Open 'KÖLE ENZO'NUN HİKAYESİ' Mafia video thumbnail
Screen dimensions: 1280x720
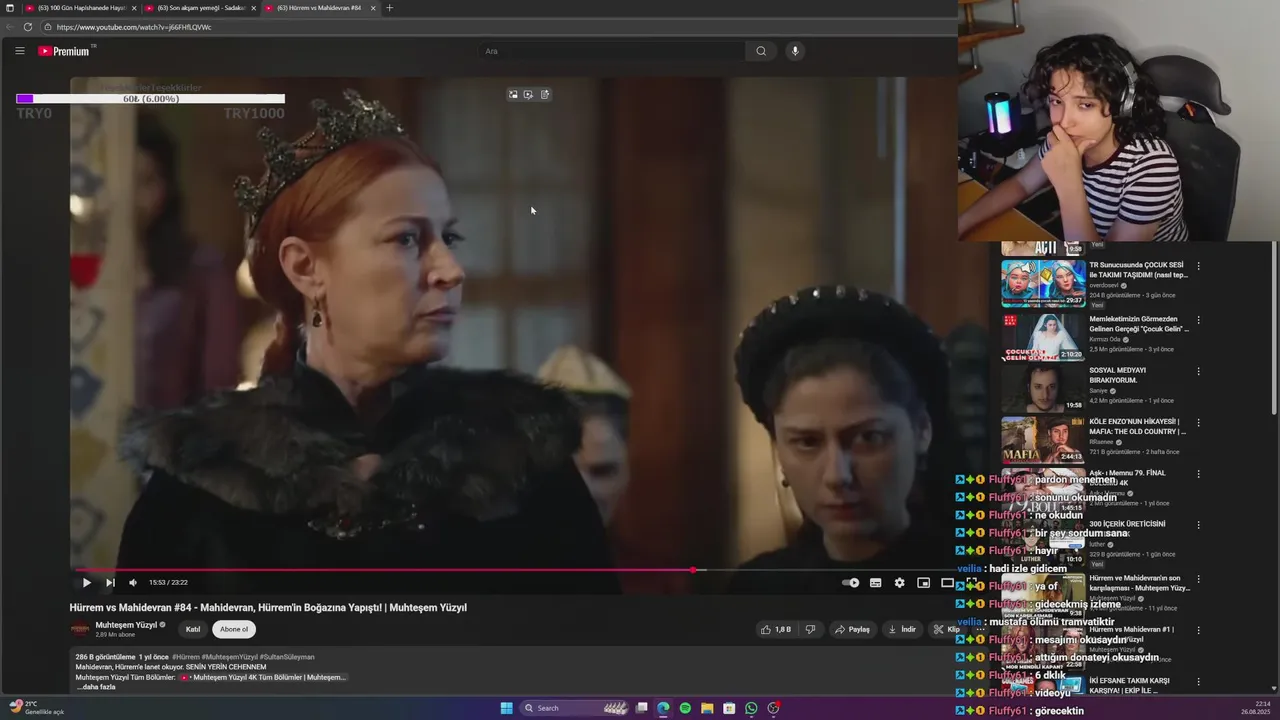(1043, 439)
